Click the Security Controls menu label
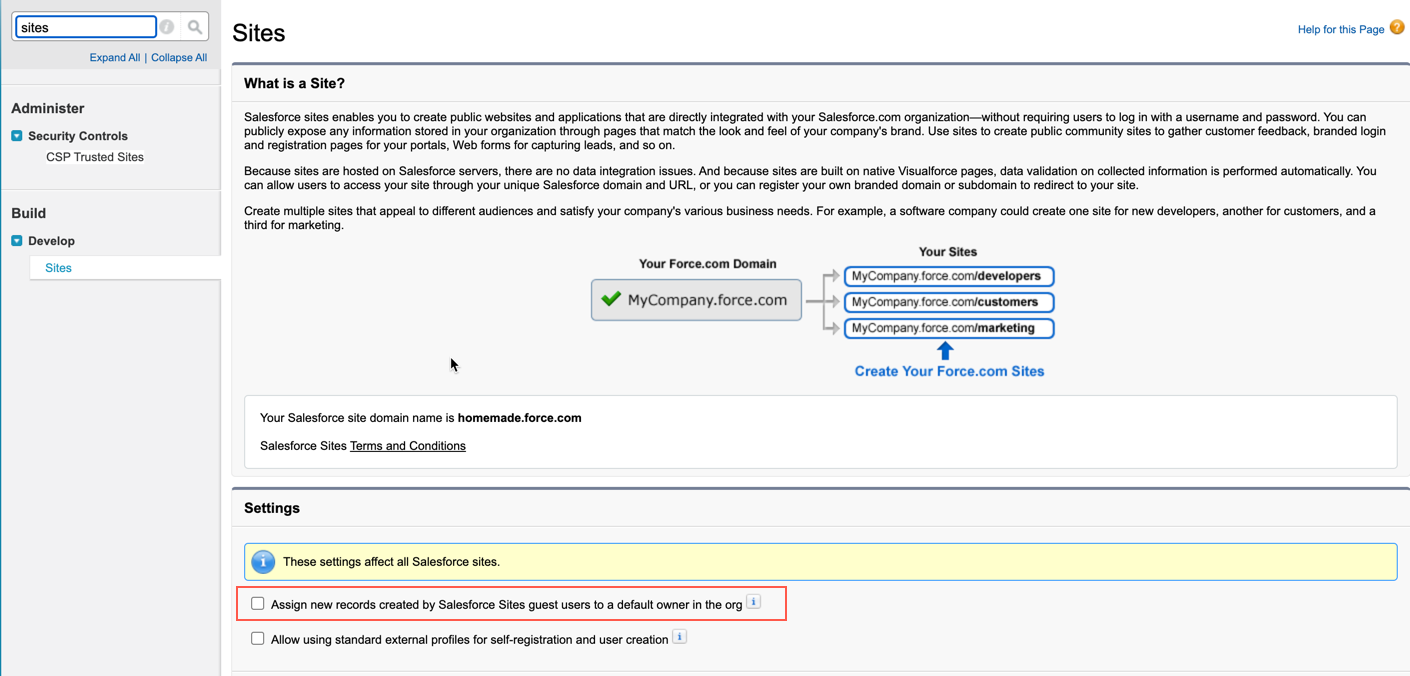Viewport: 1410px width, 676px height. (x=78, y=136)
